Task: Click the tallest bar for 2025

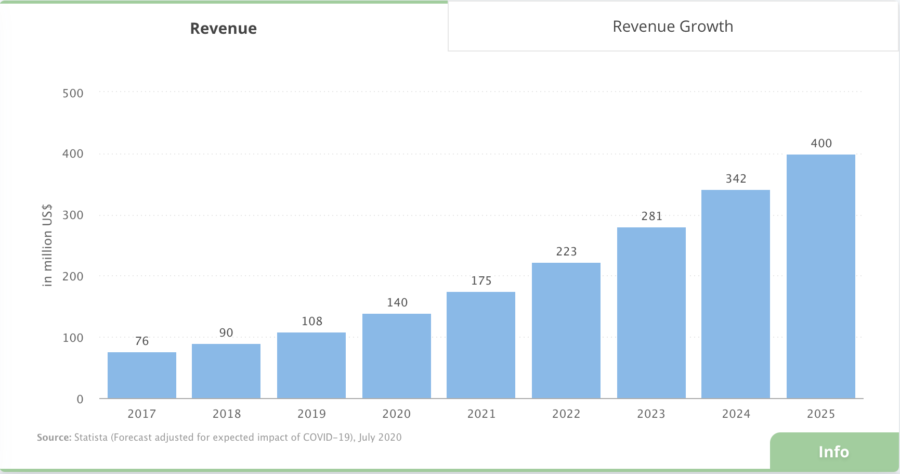Action: click(821, 276)
